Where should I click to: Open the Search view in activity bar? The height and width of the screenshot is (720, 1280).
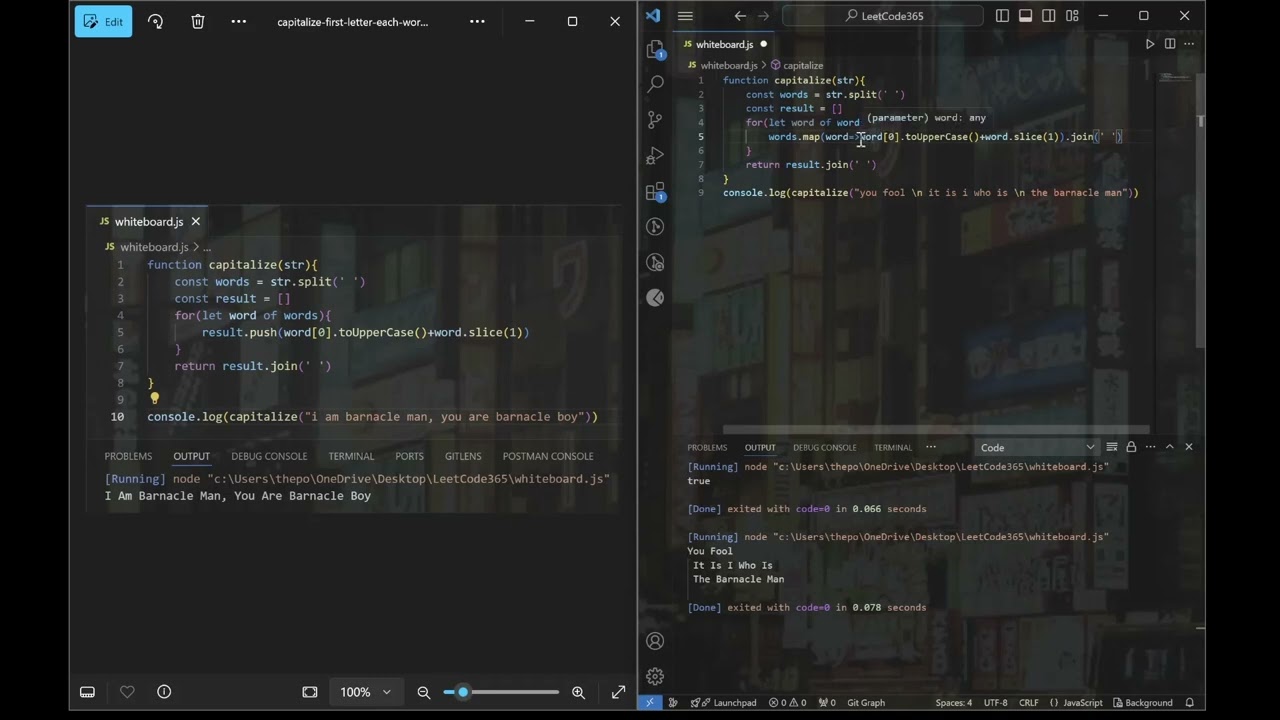pyautogui.click(x=655, y=84)
